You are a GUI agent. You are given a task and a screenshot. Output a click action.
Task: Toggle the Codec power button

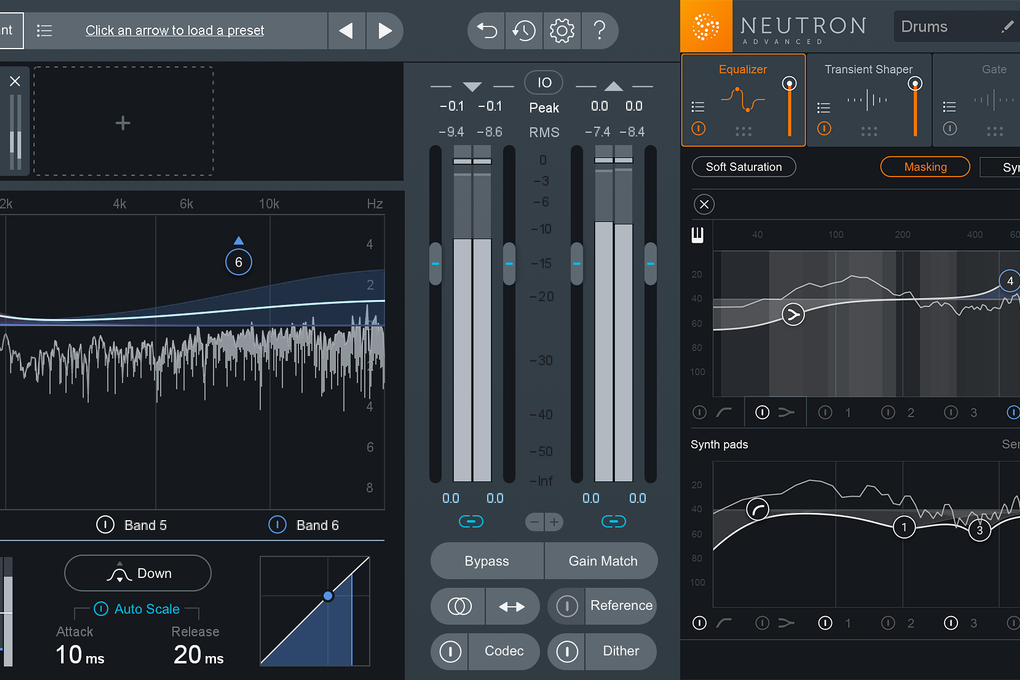(450, 651)
